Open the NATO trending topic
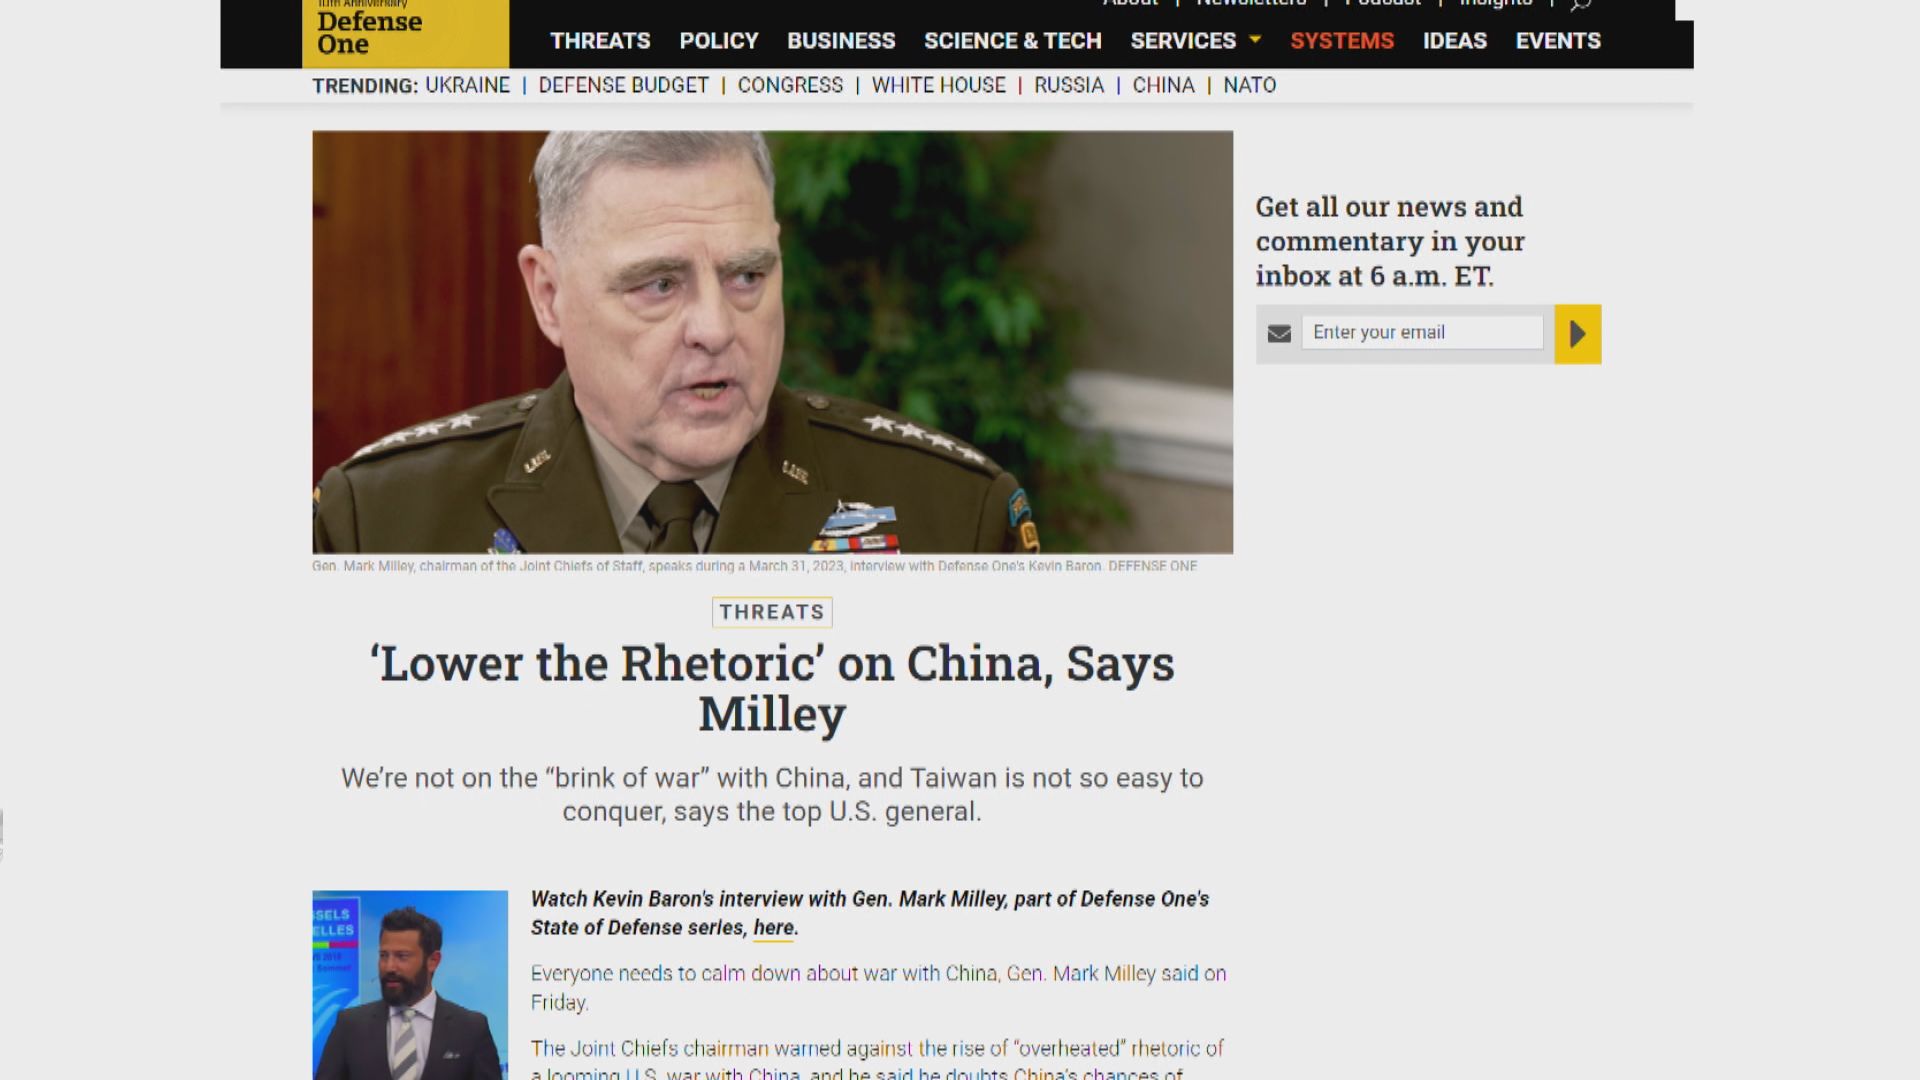Image resolution: width=1920 pixels, height=1080 pixels. point(1249,86)
